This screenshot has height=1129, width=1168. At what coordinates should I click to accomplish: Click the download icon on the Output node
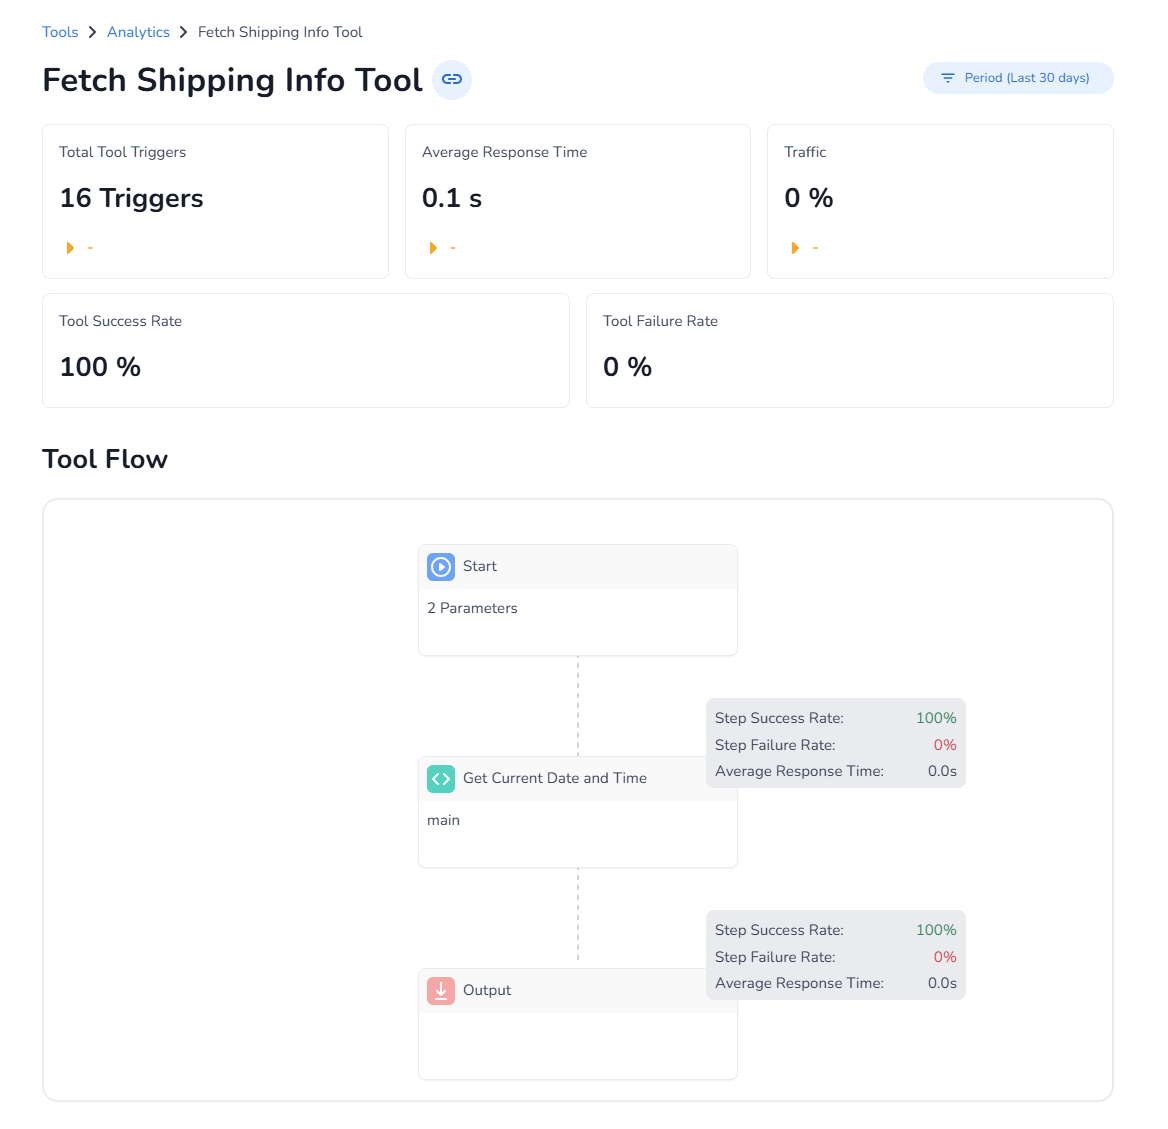coord(441,991)
